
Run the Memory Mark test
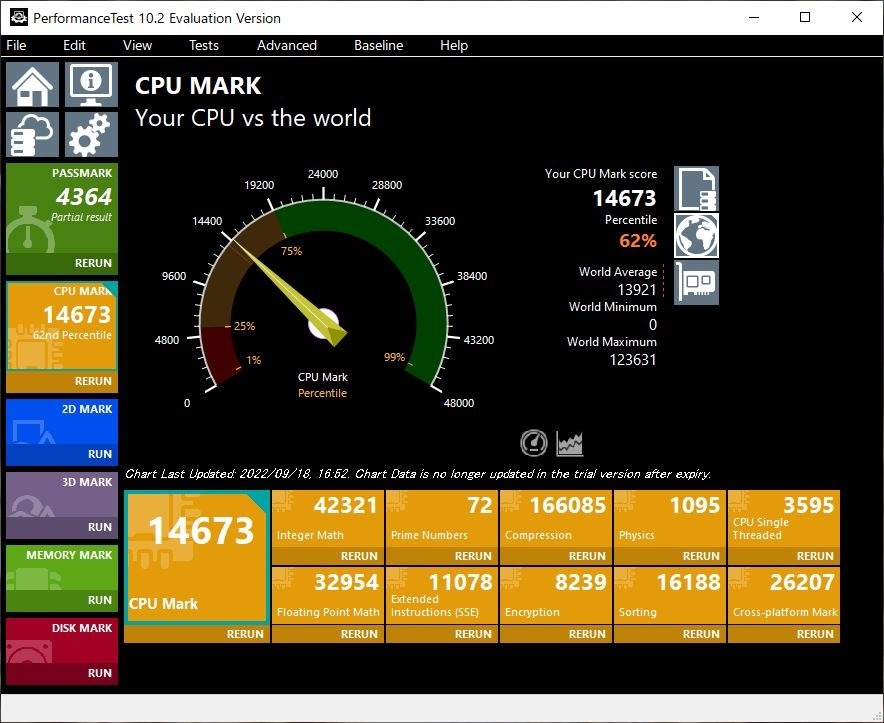coord(62,600)
